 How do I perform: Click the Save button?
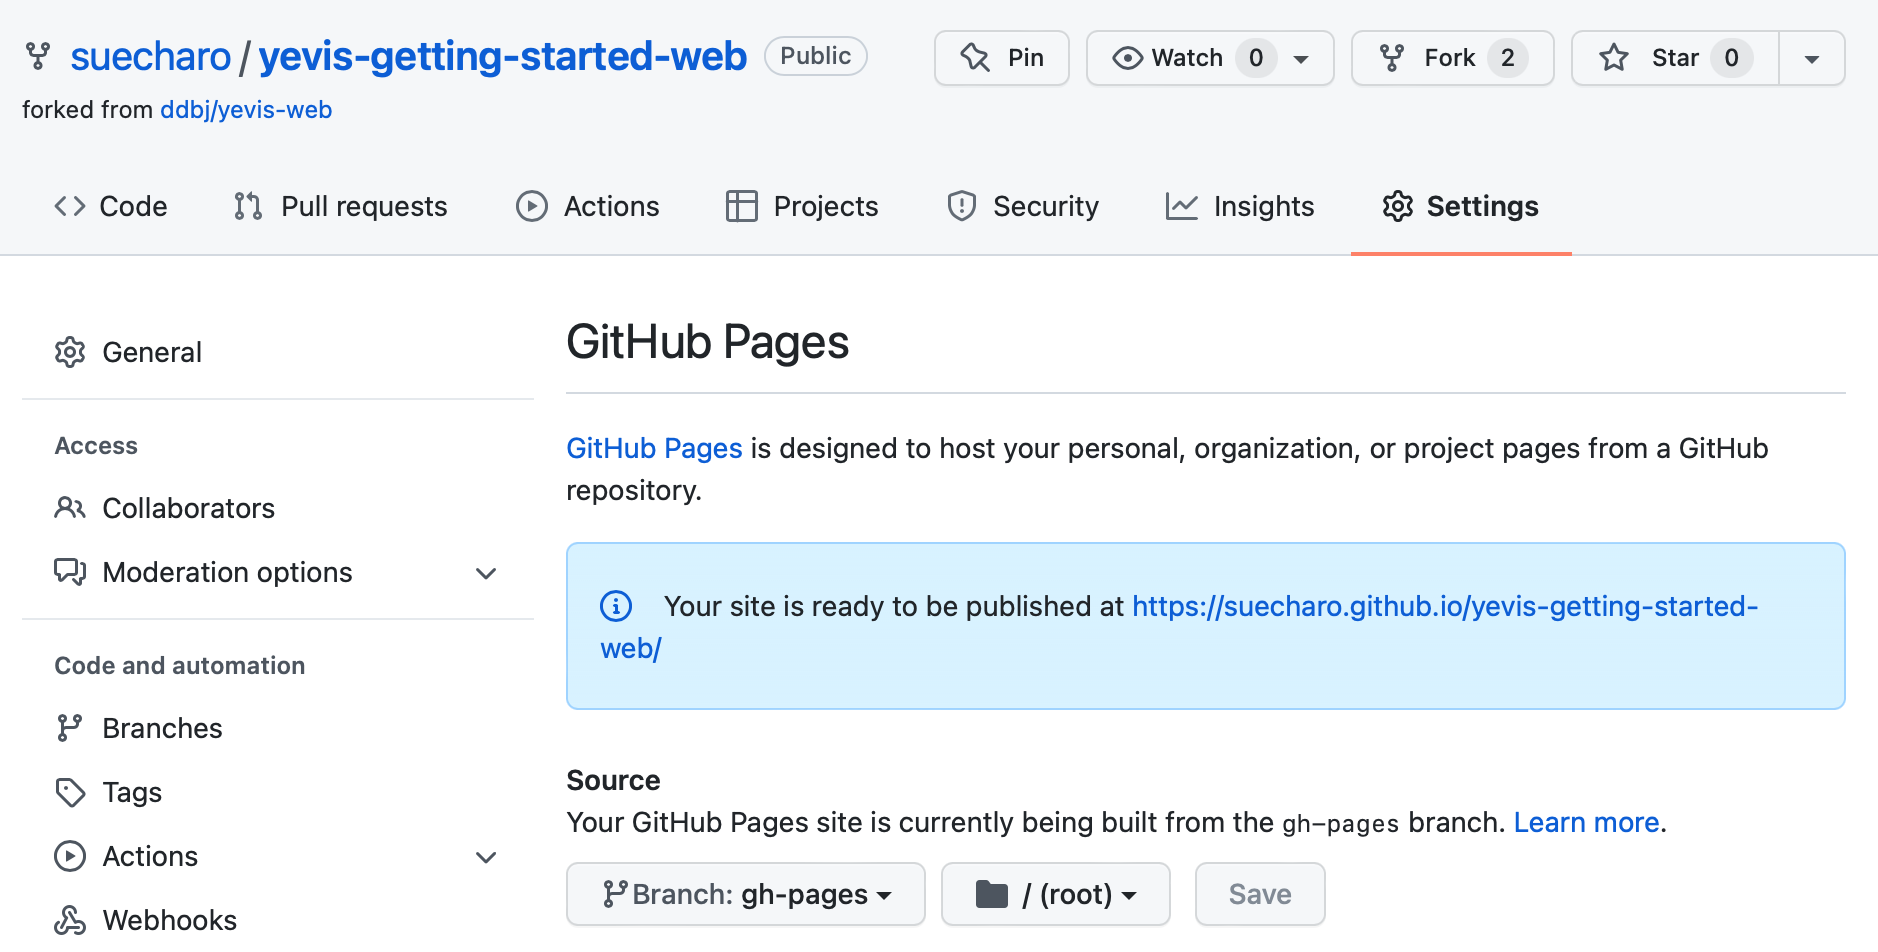[1260, 894]
